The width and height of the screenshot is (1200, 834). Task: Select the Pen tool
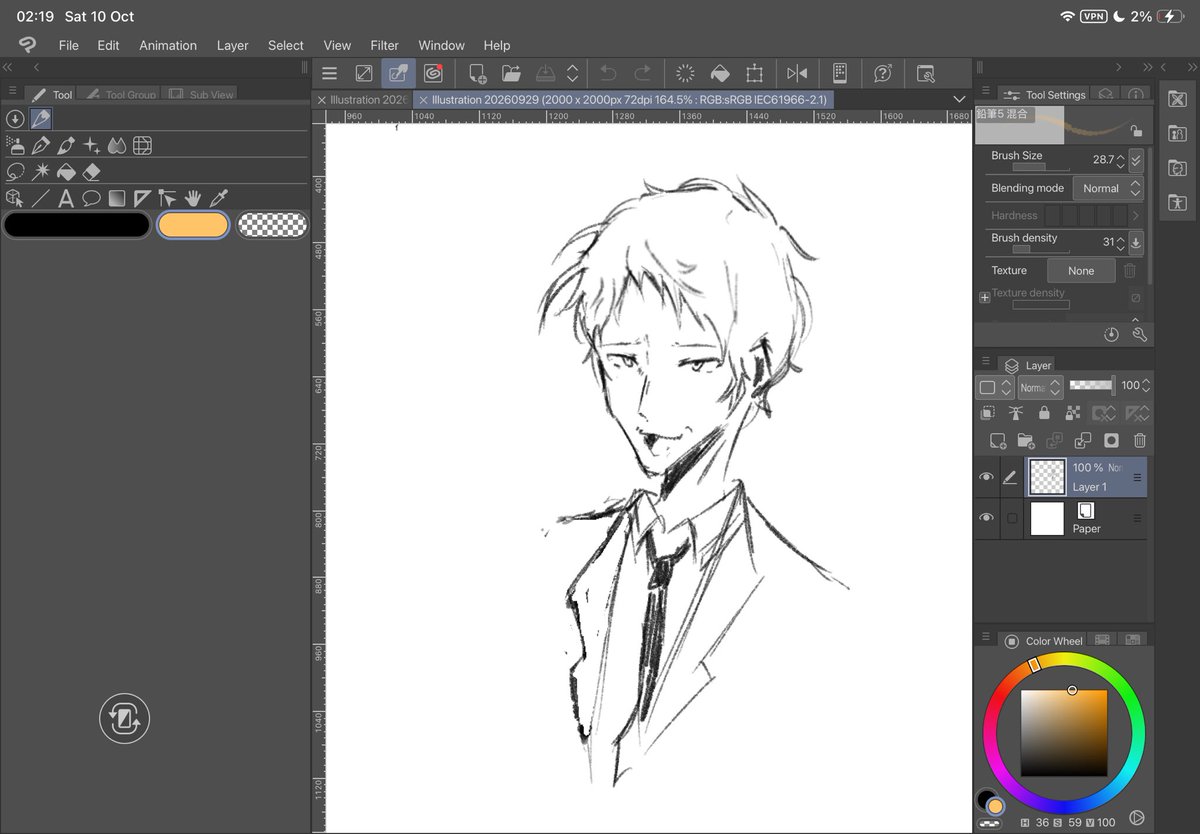pos(41,146)
